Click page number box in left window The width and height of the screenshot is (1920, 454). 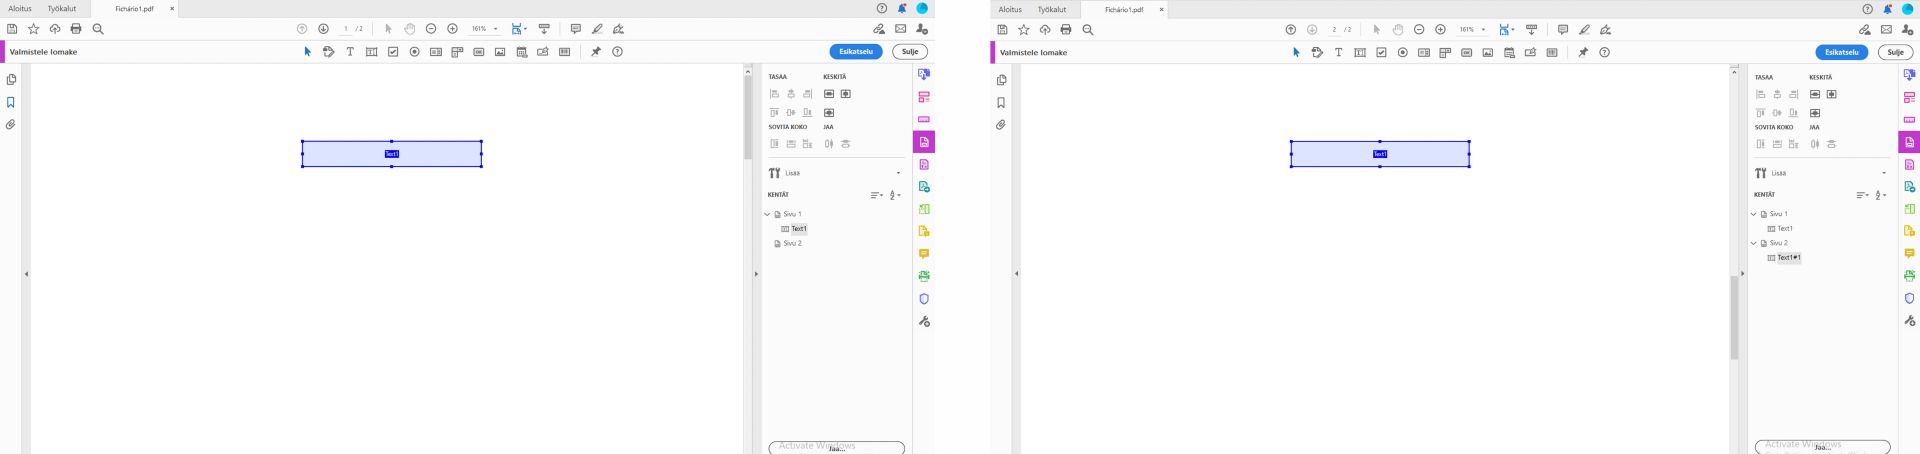(346, 29)
